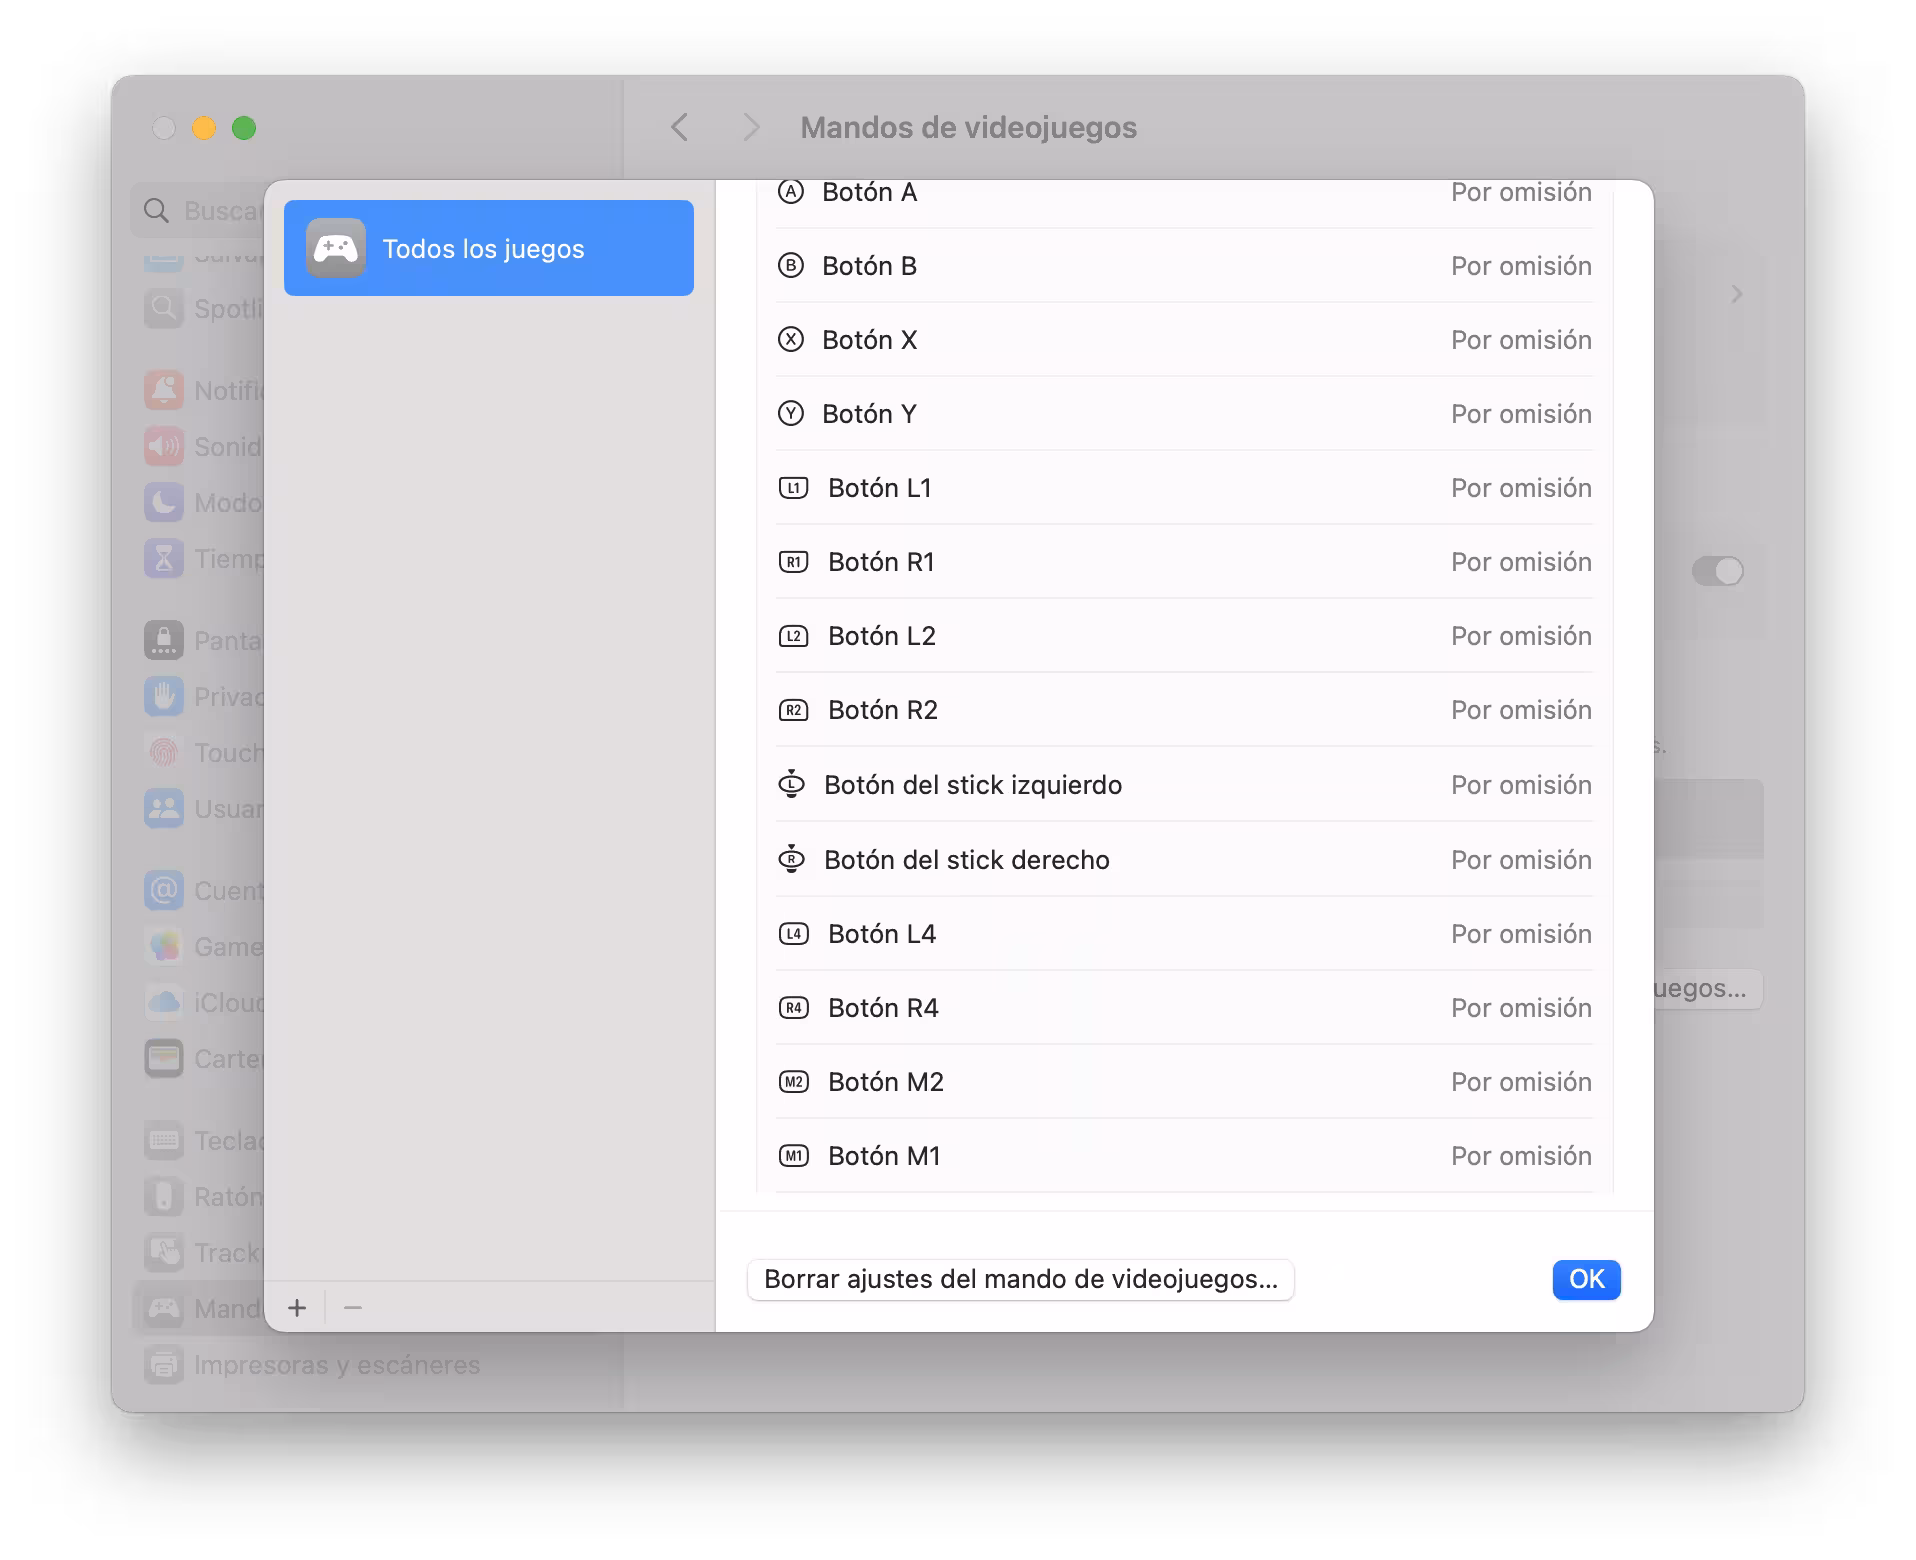Click the L1 icon in the button list

click(x=793, y=488)
